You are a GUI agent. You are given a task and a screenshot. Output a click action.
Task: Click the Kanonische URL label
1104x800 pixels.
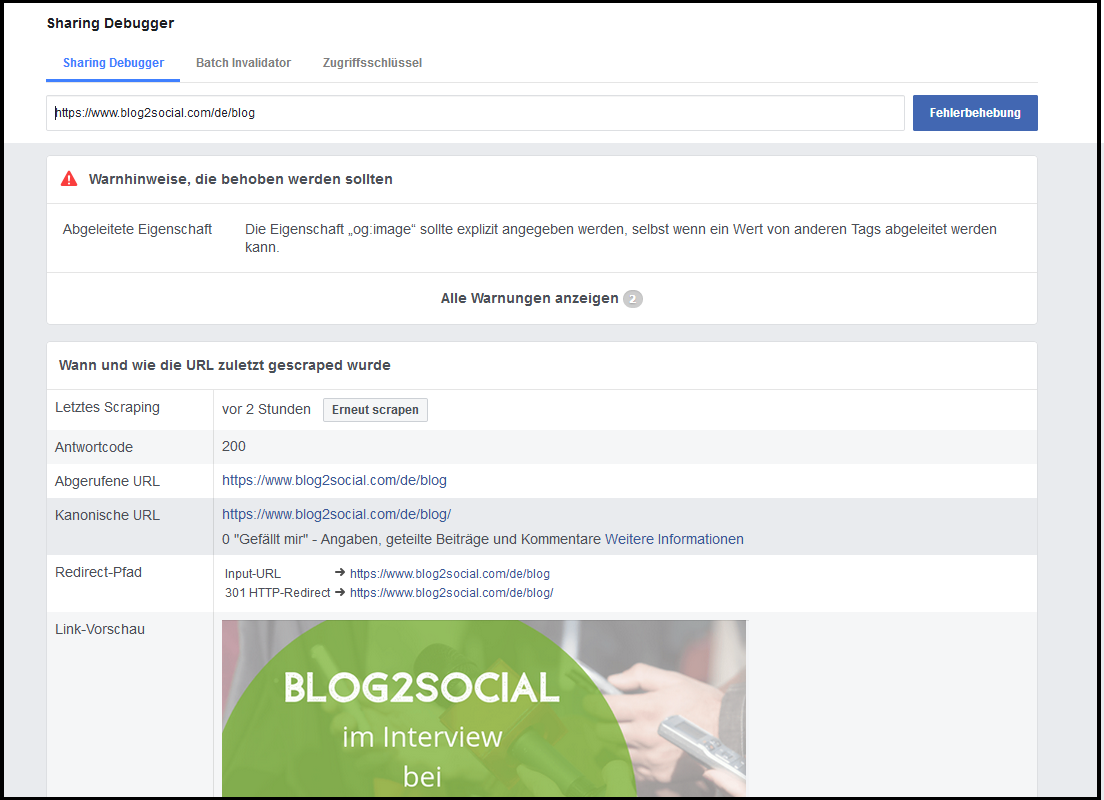[x=107, y=515]
